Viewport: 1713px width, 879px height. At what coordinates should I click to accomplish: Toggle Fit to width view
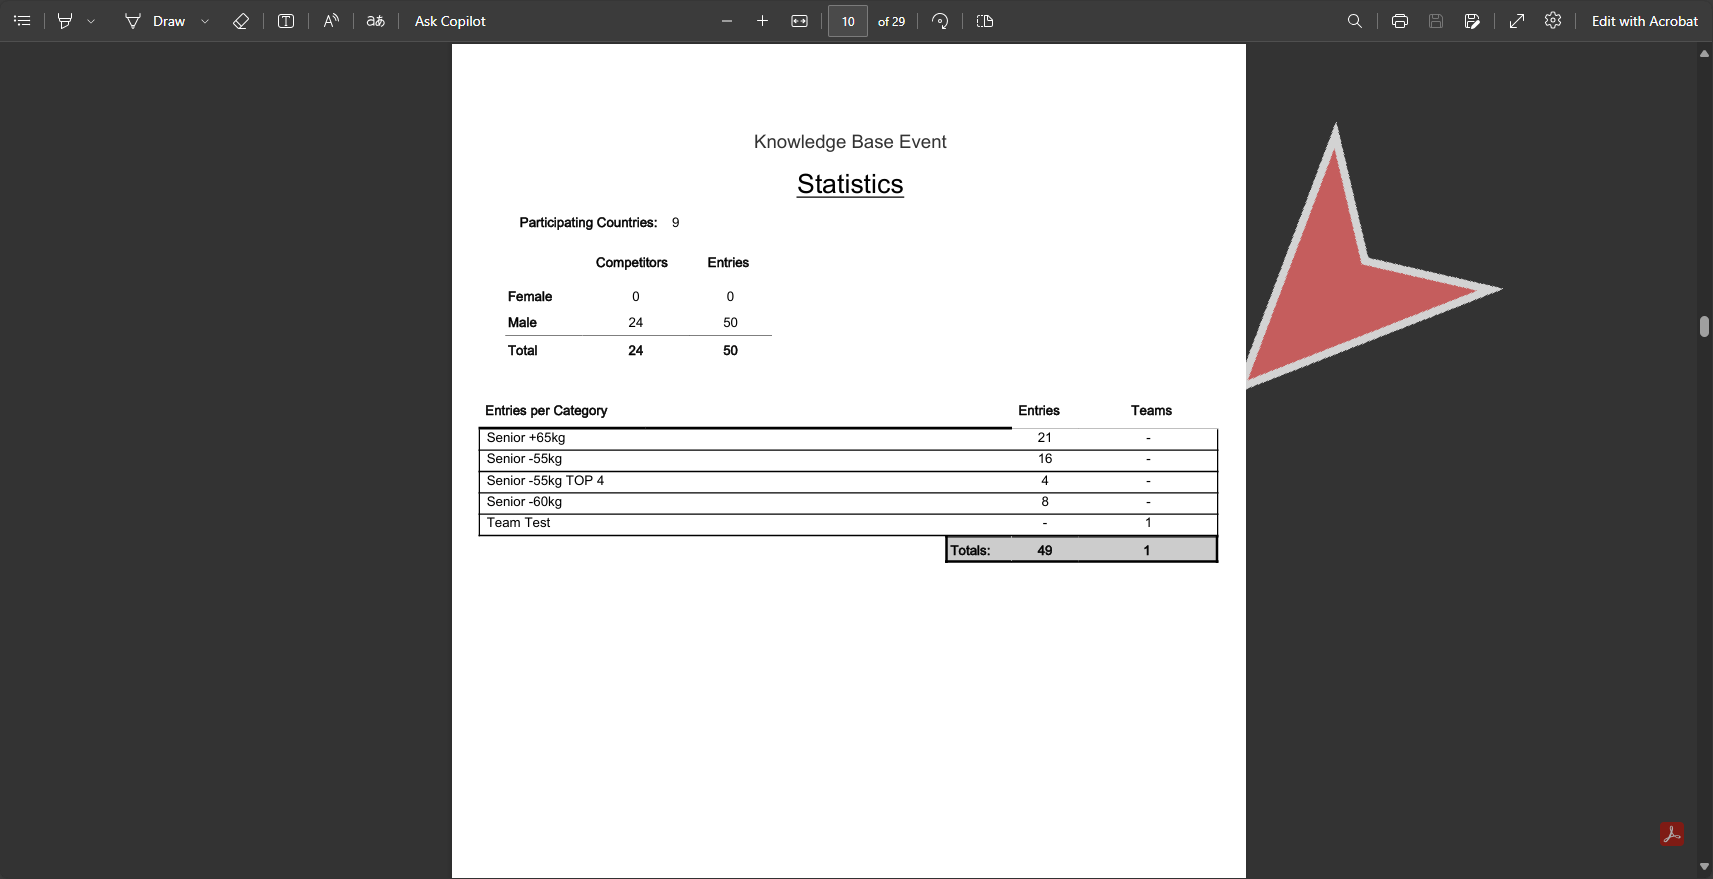point(799,21)
